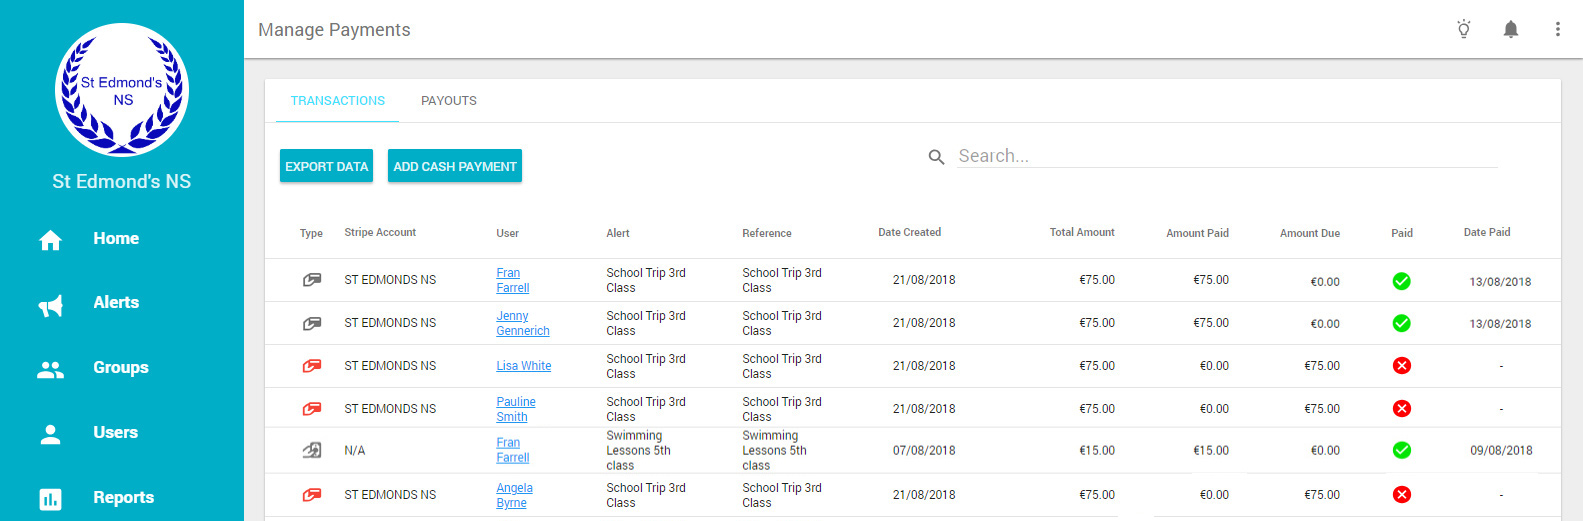Open Reports in the sidebar
The height and width of the screenshot is (521, 1583).
click(x=122, y=498)
